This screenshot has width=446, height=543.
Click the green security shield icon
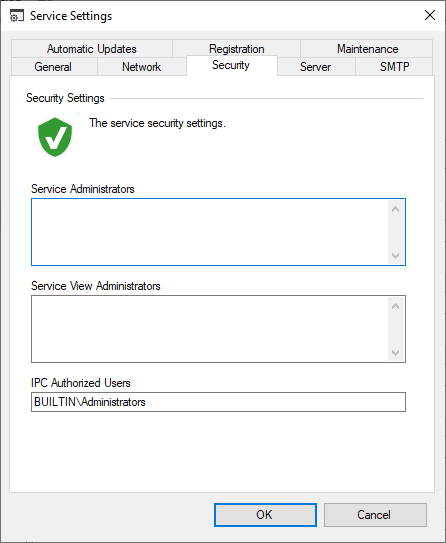[55, 137]
